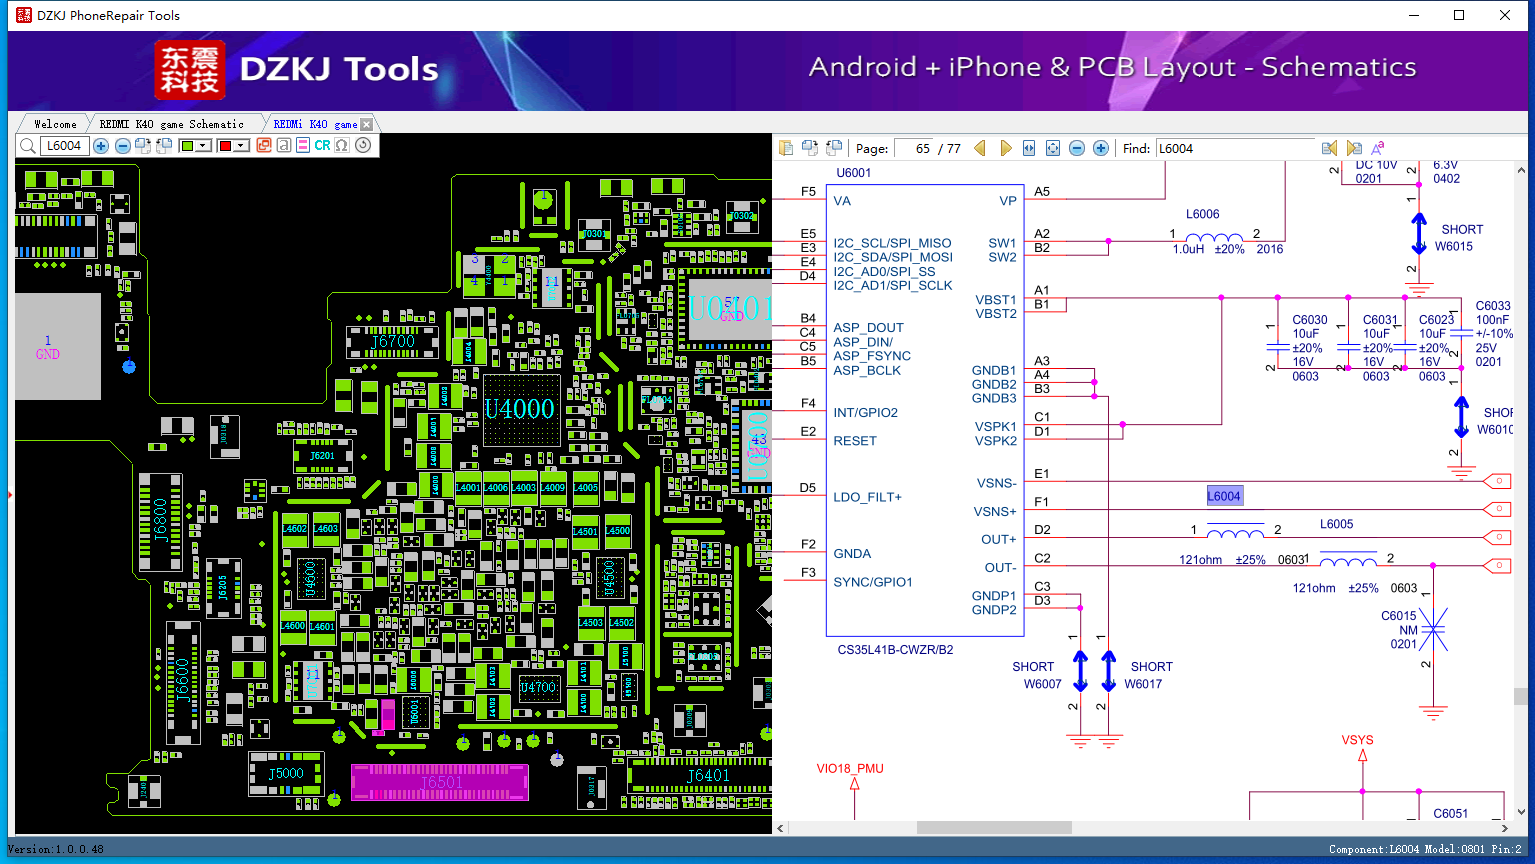Click the VSYS net label in schematic
1535x864 pixels.
pos(1357,740)
